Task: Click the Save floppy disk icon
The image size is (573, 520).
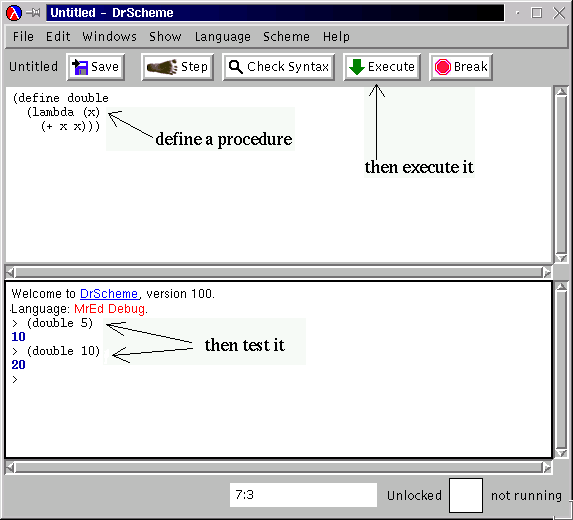Action: pyautogui.click(x=80, y=67)
